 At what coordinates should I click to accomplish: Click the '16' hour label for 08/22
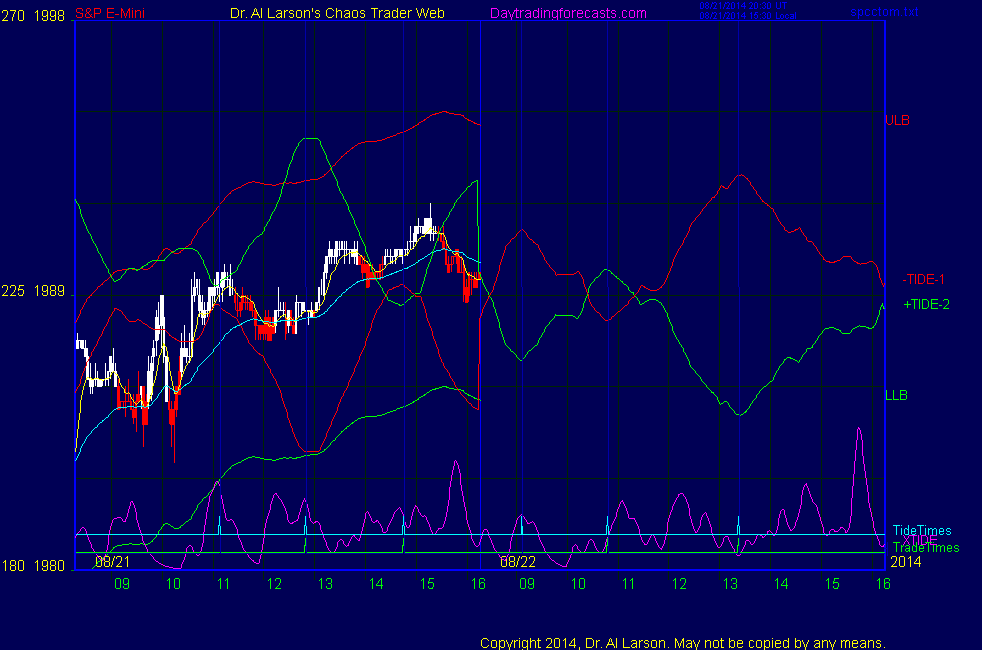coord(883,584)
